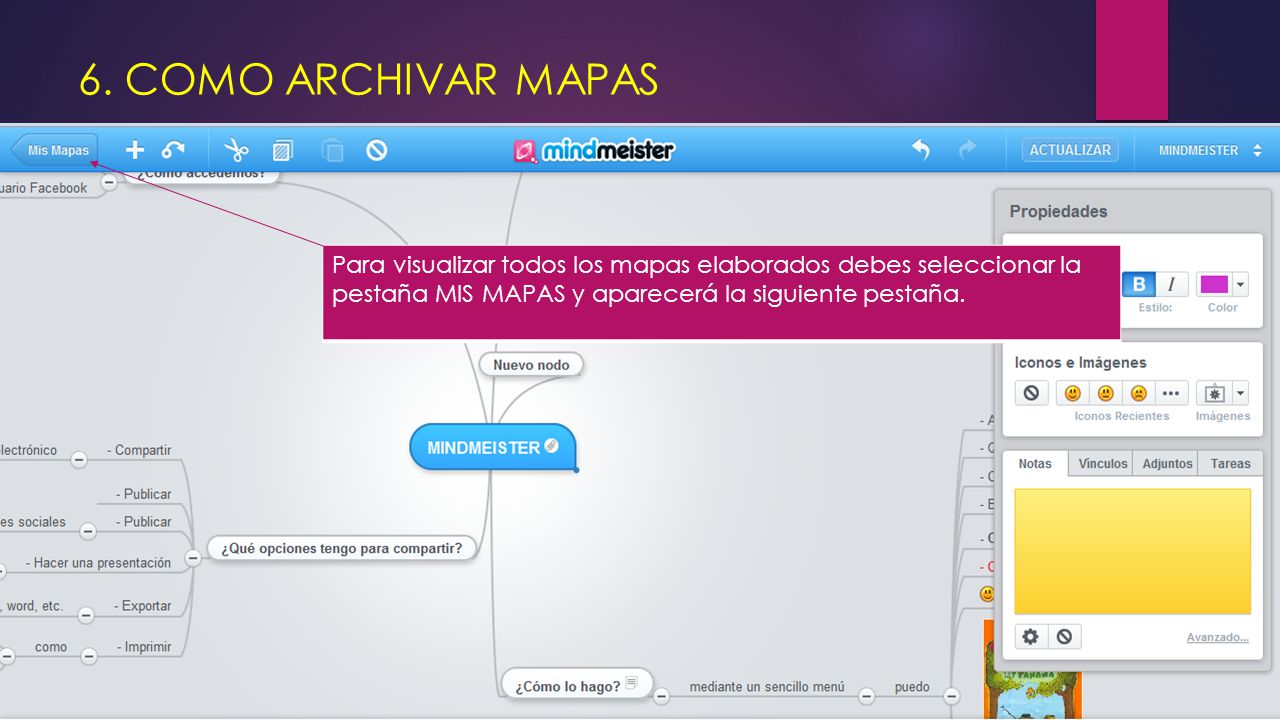Open more icons with the ellipsis button
Image resolution: width=1280 pixels, height=720 pixels.
coord(1172,393)
